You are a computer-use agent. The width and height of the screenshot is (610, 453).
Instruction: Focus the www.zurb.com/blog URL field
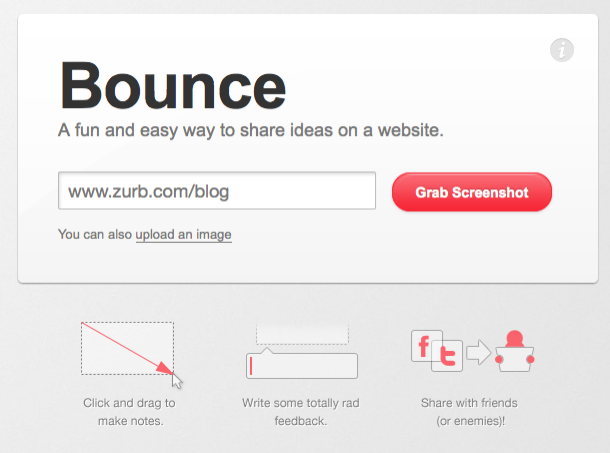click(x=217, y=191)
